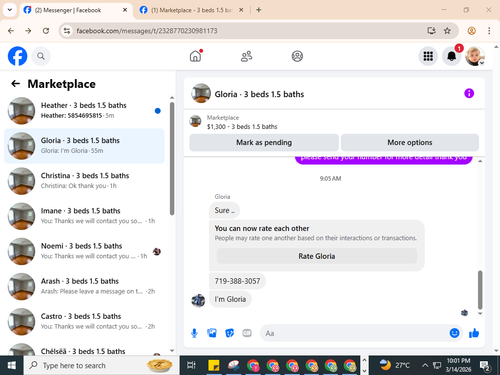Choose a sticker with the sticker icon
The height and width of the screenshot is (375, 500).
pyautogui.click(x=230, y=333)
